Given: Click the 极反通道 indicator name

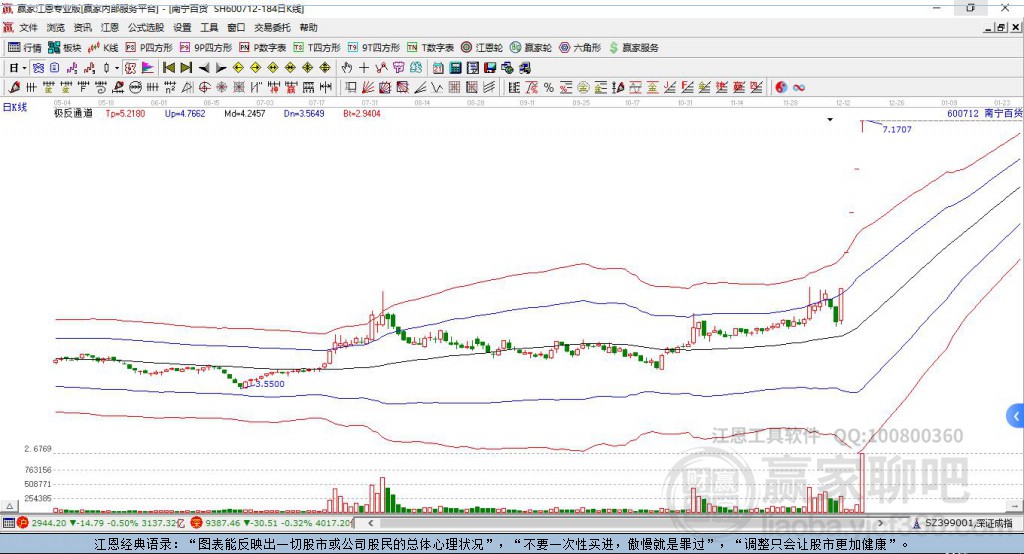Looking at the screenshot, I should pyautogui.click(x=74, y=114).
